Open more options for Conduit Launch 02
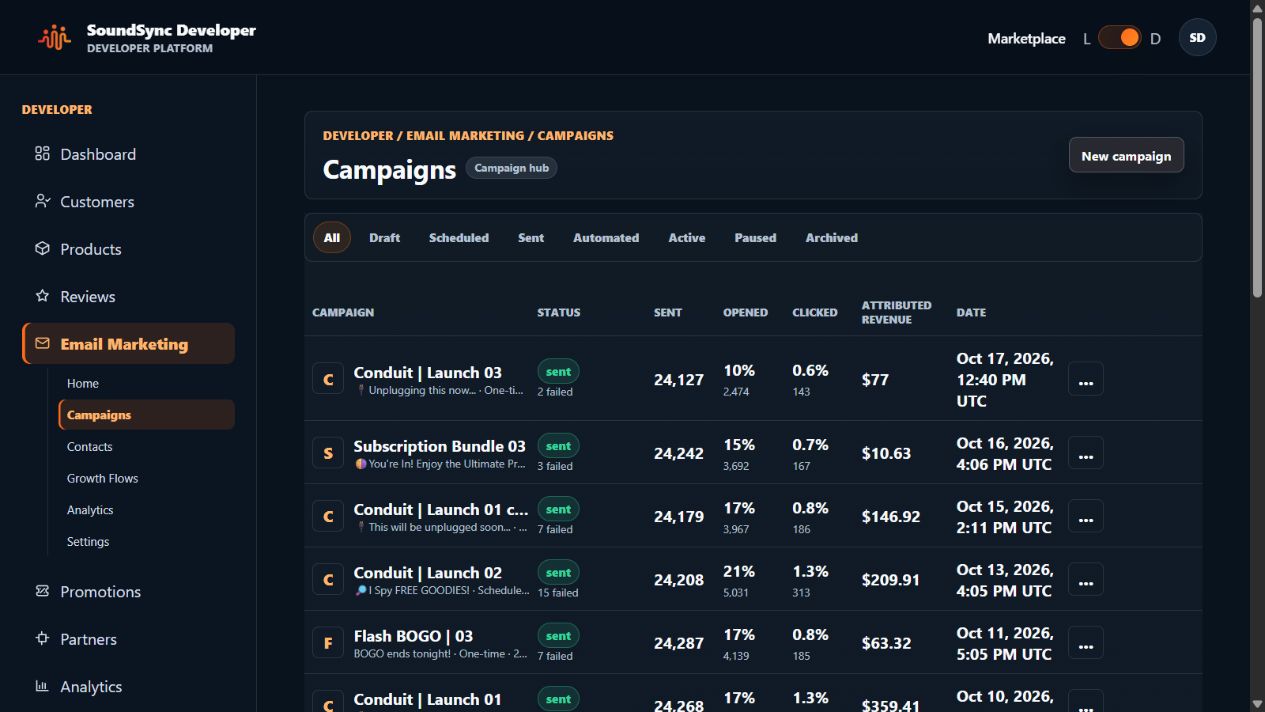The height and width of the screenshot is (712, 1265). pos(1086,580)
